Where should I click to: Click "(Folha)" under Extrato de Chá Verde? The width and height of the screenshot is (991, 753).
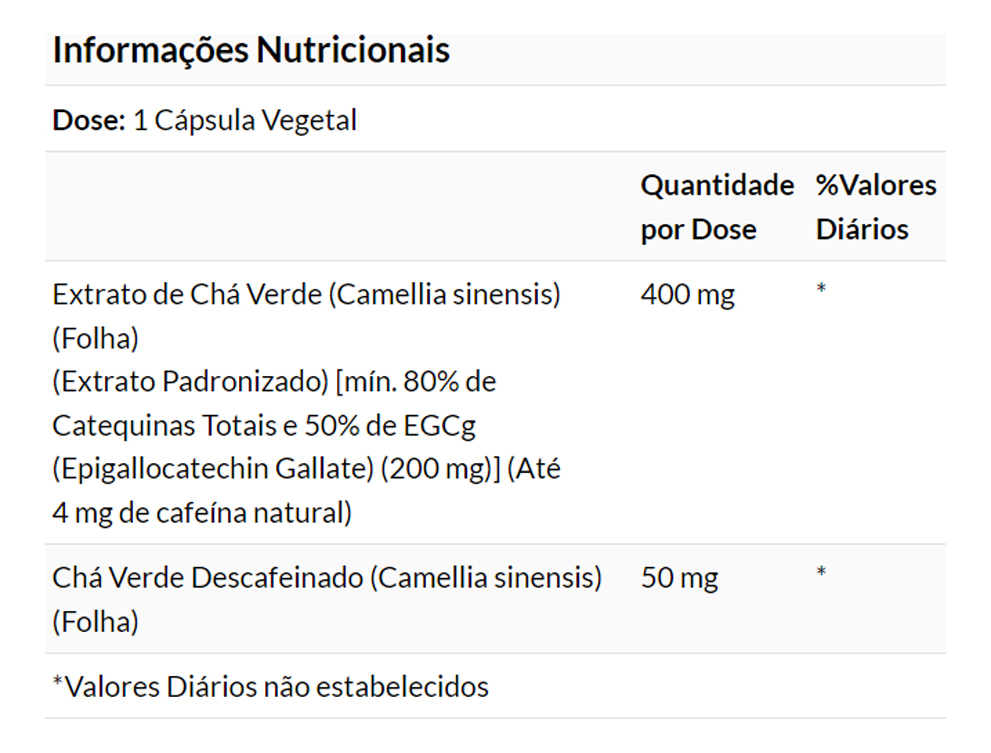click(x=95, y=339)
